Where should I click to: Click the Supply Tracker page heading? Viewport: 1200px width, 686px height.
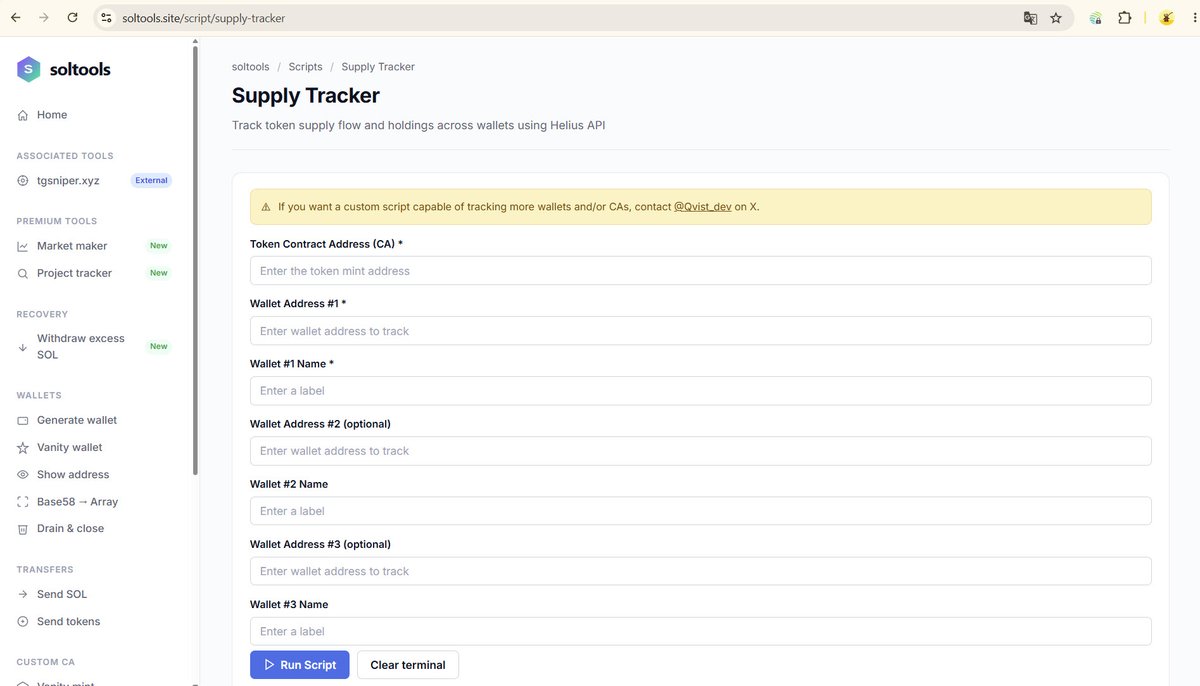(x=306, y=96)
